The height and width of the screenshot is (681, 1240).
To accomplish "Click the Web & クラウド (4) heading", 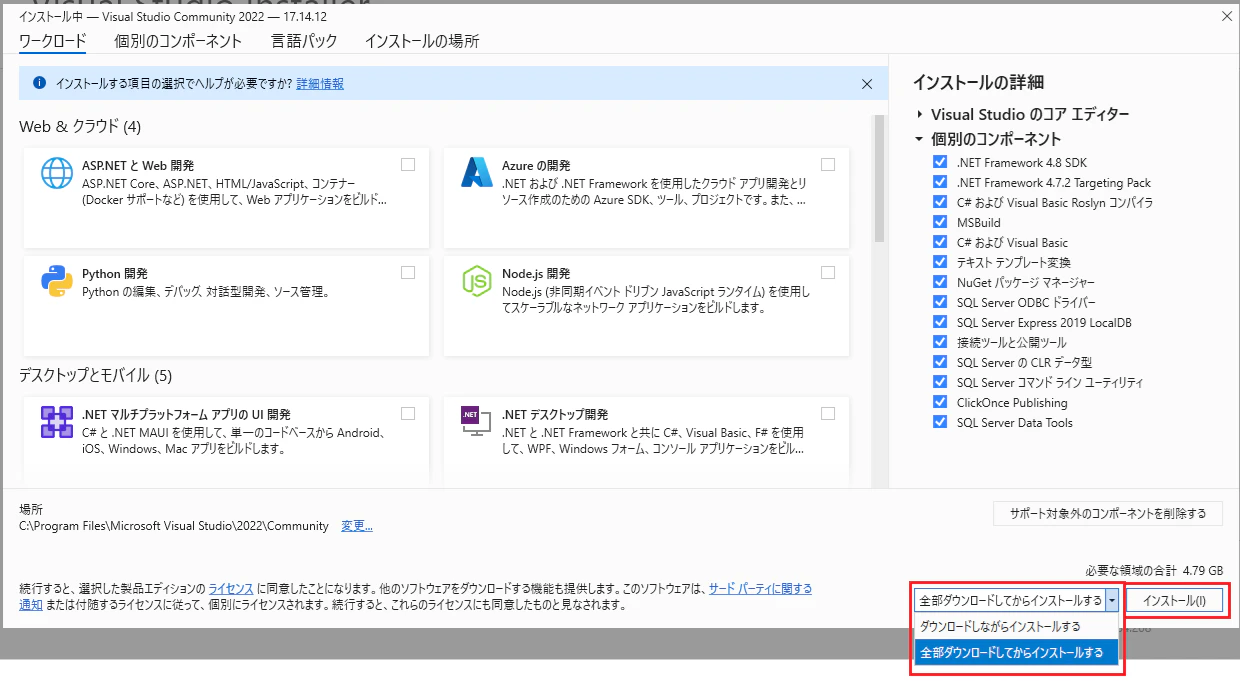I will 80,126.
